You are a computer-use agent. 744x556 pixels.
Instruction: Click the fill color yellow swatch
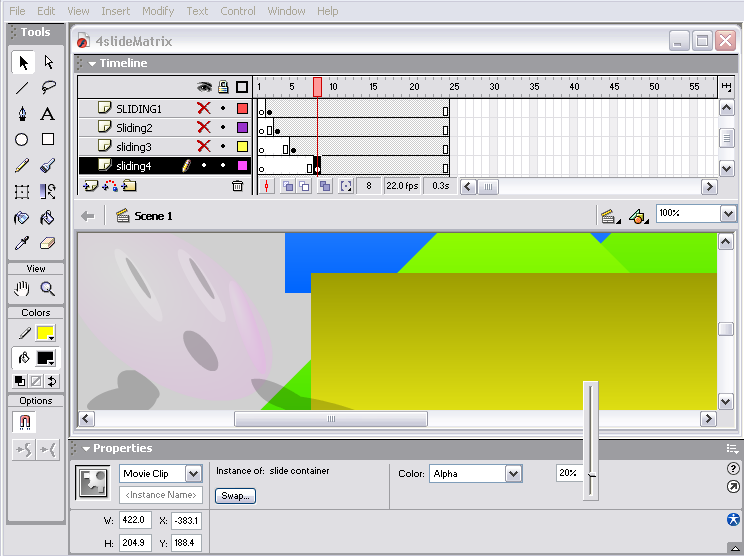click(x=45, y=333)
